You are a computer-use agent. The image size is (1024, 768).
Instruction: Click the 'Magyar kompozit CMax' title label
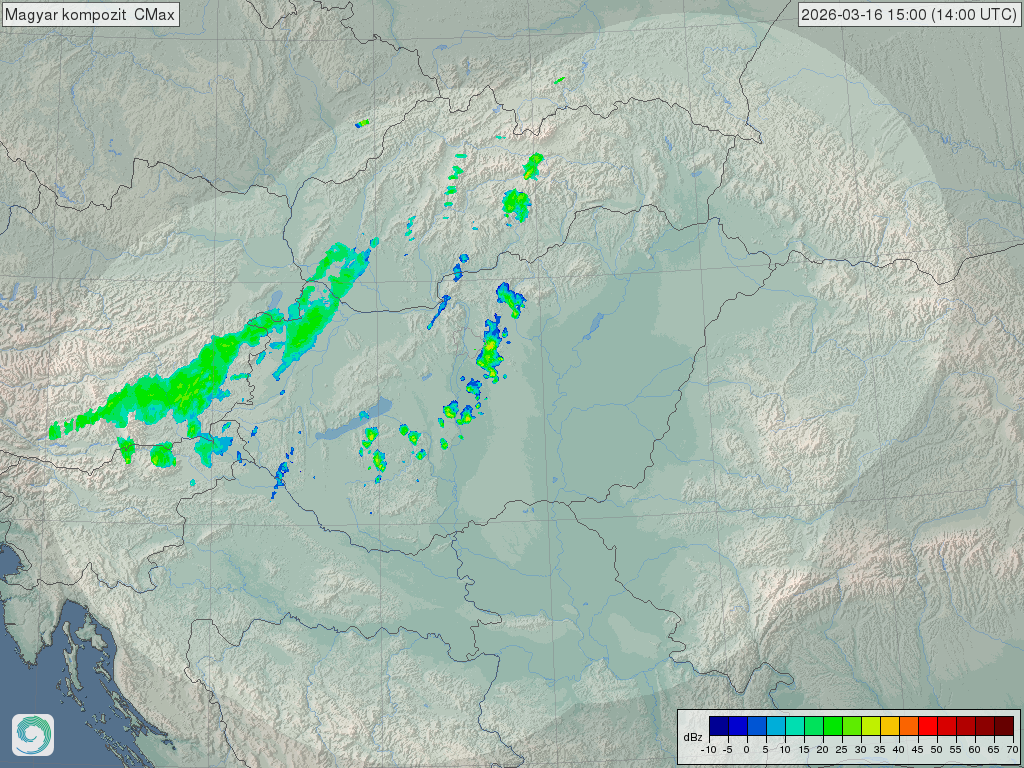(x=90, y=14)
